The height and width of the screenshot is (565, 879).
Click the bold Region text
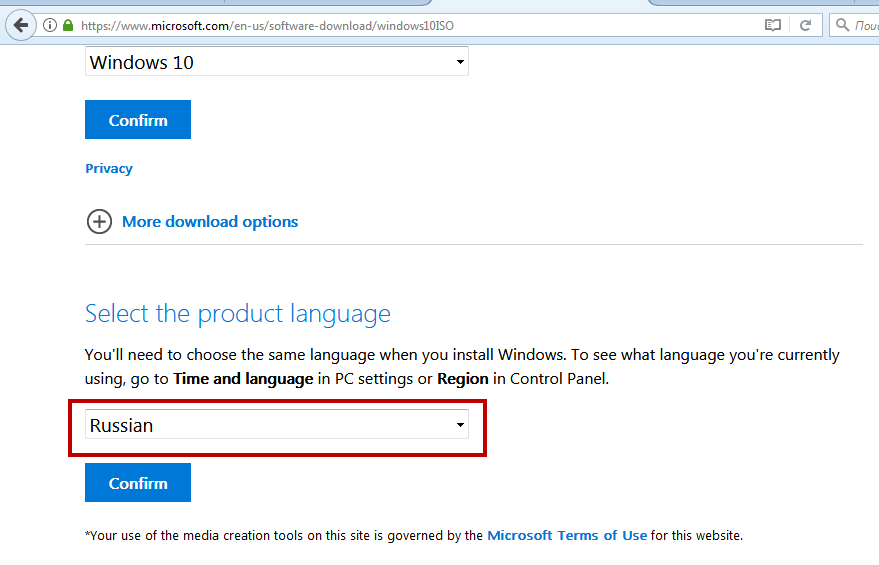click(x=463, y=379)
